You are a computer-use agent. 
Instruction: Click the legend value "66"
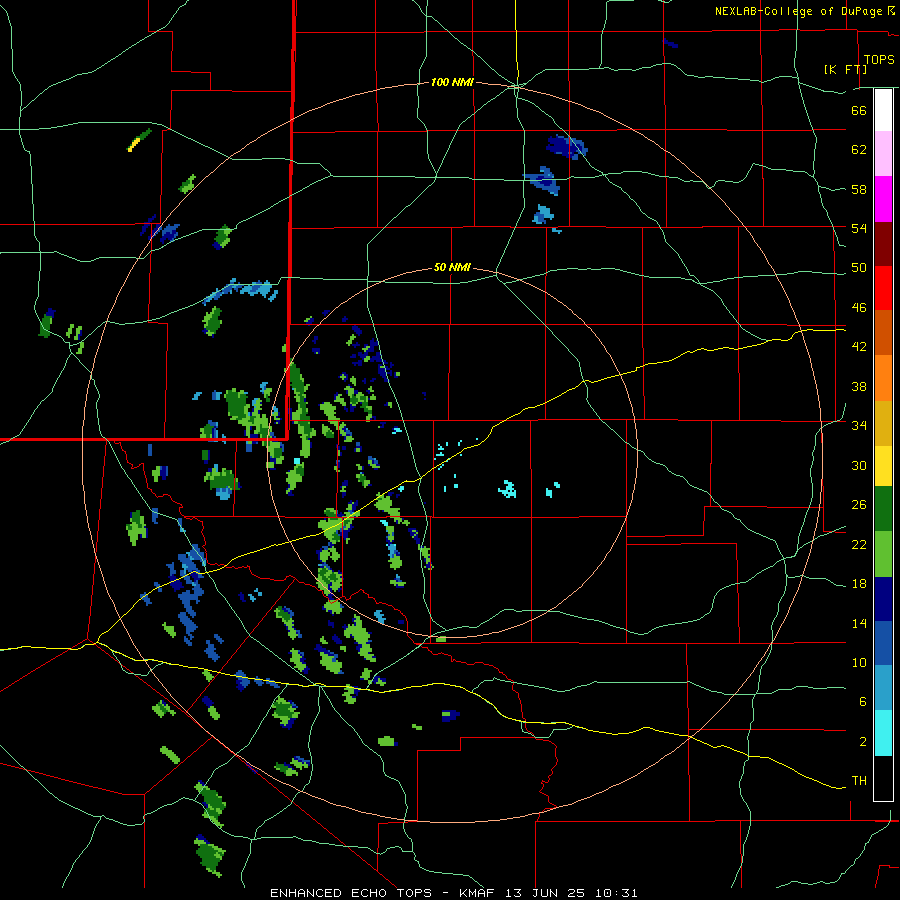pos(859,110)
